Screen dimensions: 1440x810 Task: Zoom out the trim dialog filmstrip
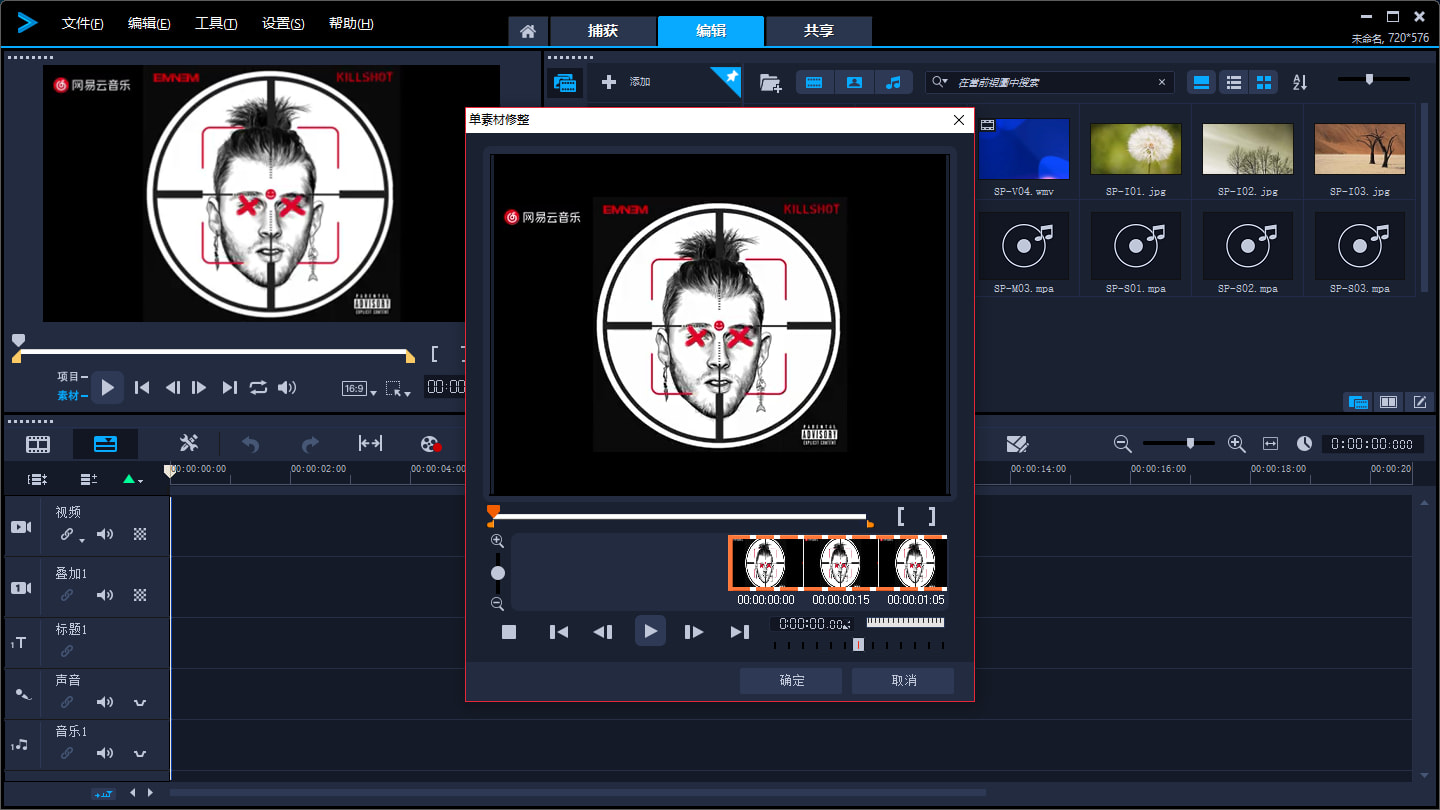(x=497, y=604)
